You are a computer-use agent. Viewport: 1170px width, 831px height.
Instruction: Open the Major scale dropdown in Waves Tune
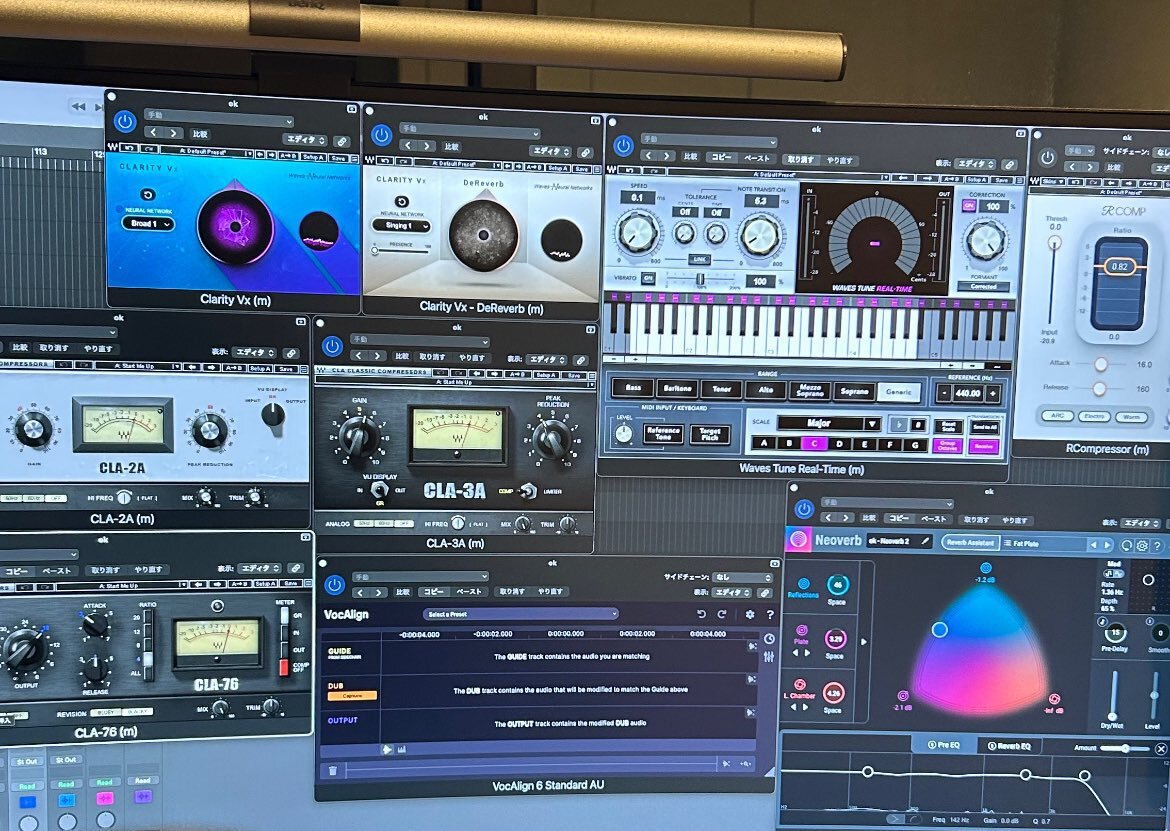tap(828, 423)
